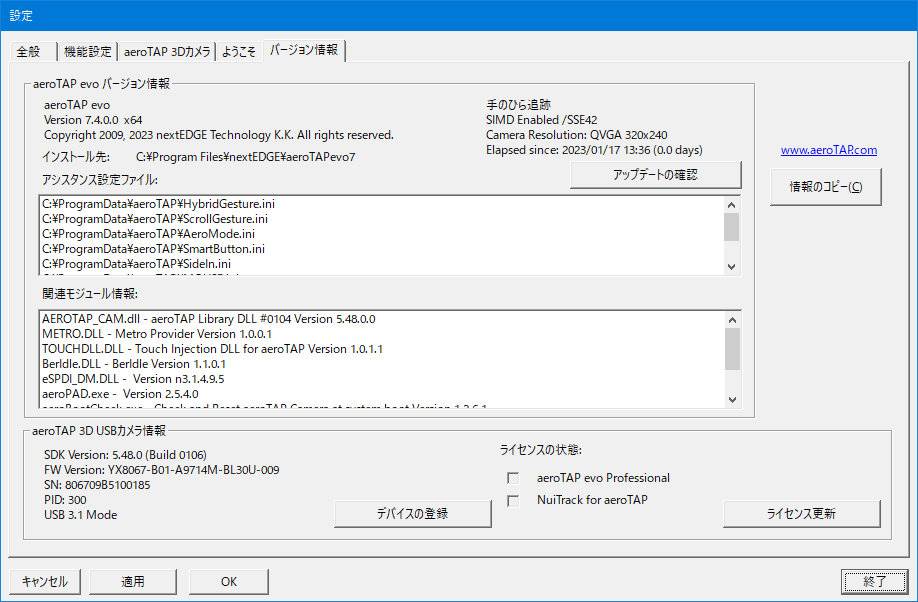Image resolution: width=918 pixels, height=602 pixels.
Task: Click the SN: 806709B5100185 text
Action: tap(97, 485)
